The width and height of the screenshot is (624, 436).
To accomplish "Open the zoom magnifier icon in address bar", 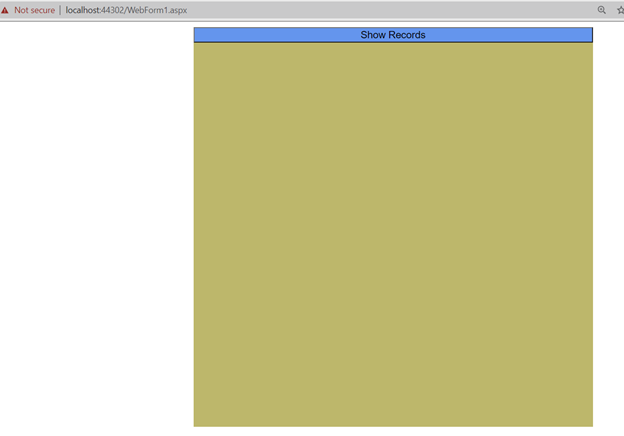I will [602, 10].
